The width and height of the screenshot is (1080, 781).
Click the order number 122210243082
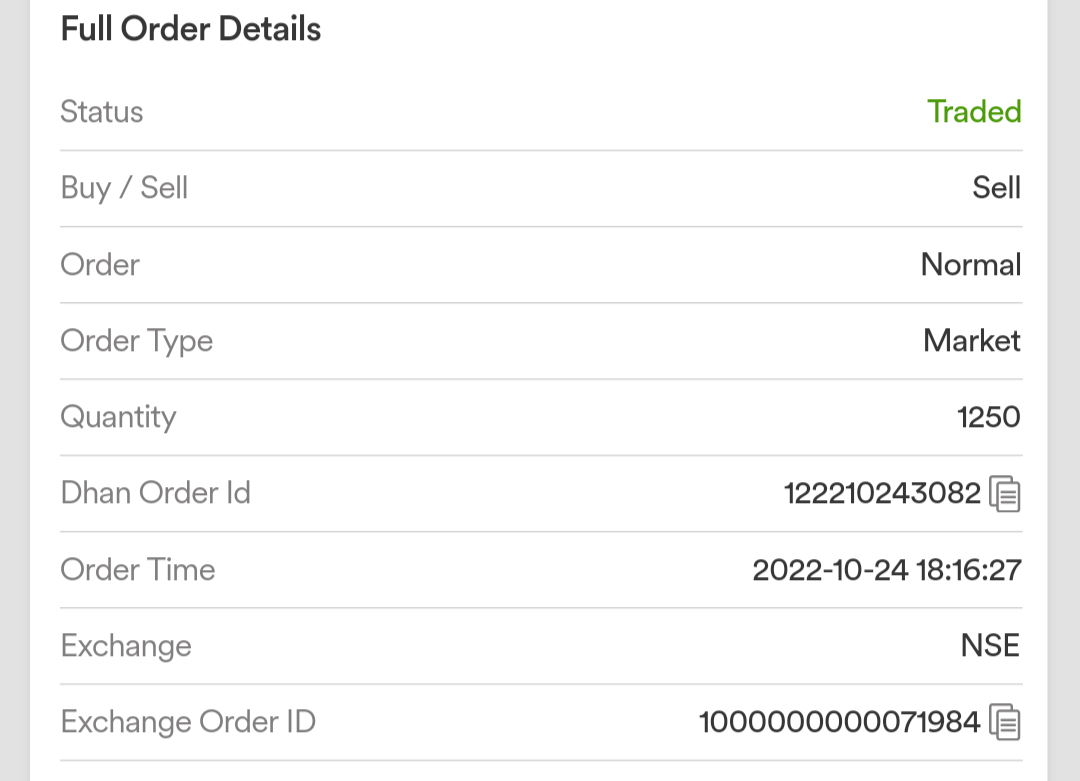click(x=882, y=493)
